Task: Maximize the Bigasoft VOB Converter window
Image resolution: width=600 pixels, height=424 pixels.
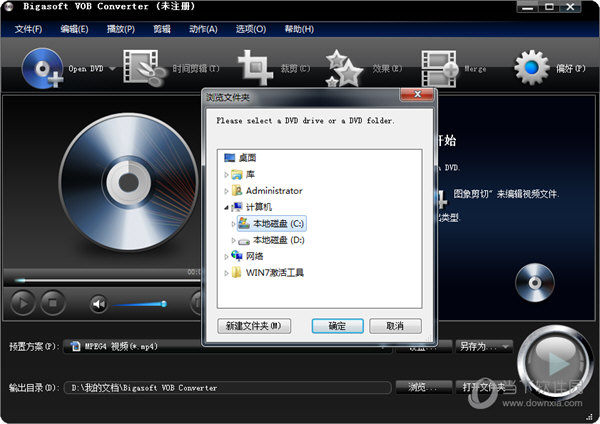Action: point(549,7)
